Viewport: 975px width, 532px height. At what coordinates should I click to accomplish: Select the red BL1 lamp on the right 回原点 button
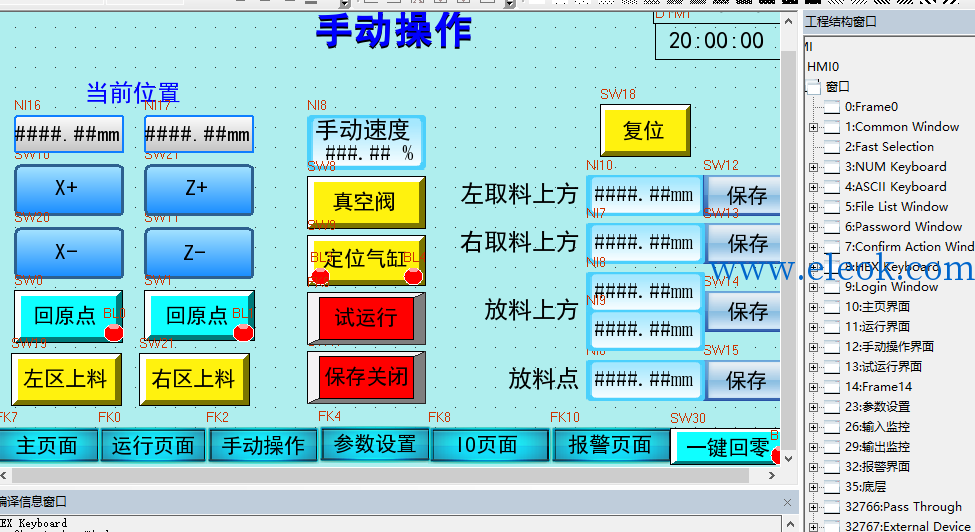click(243, 332)
